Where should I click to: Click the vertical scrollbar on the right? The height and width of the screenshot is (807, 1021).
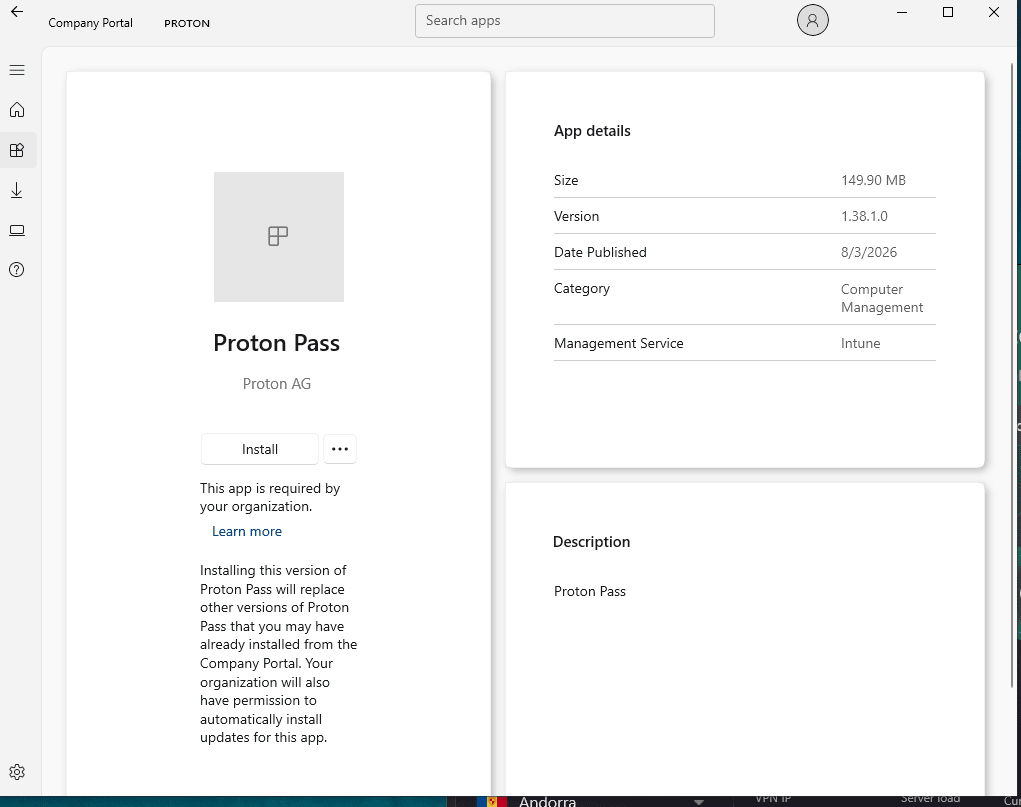click(1012, 375)
